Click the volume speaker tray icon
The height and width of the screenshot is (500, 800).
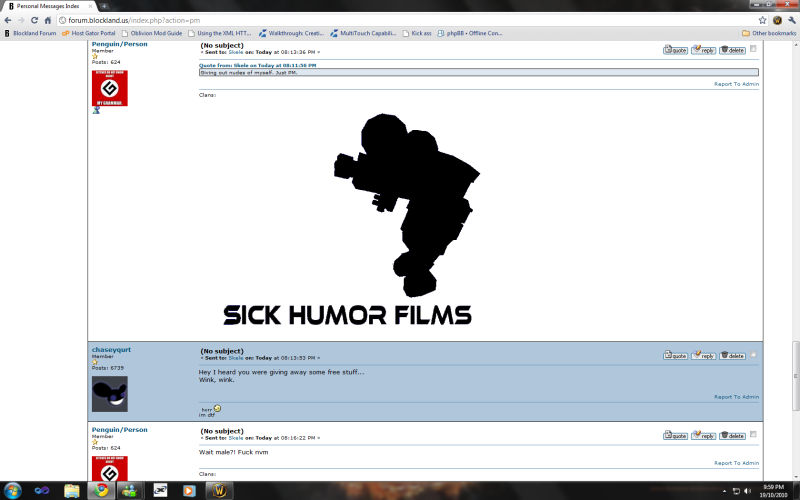click(x=747, y=491)
